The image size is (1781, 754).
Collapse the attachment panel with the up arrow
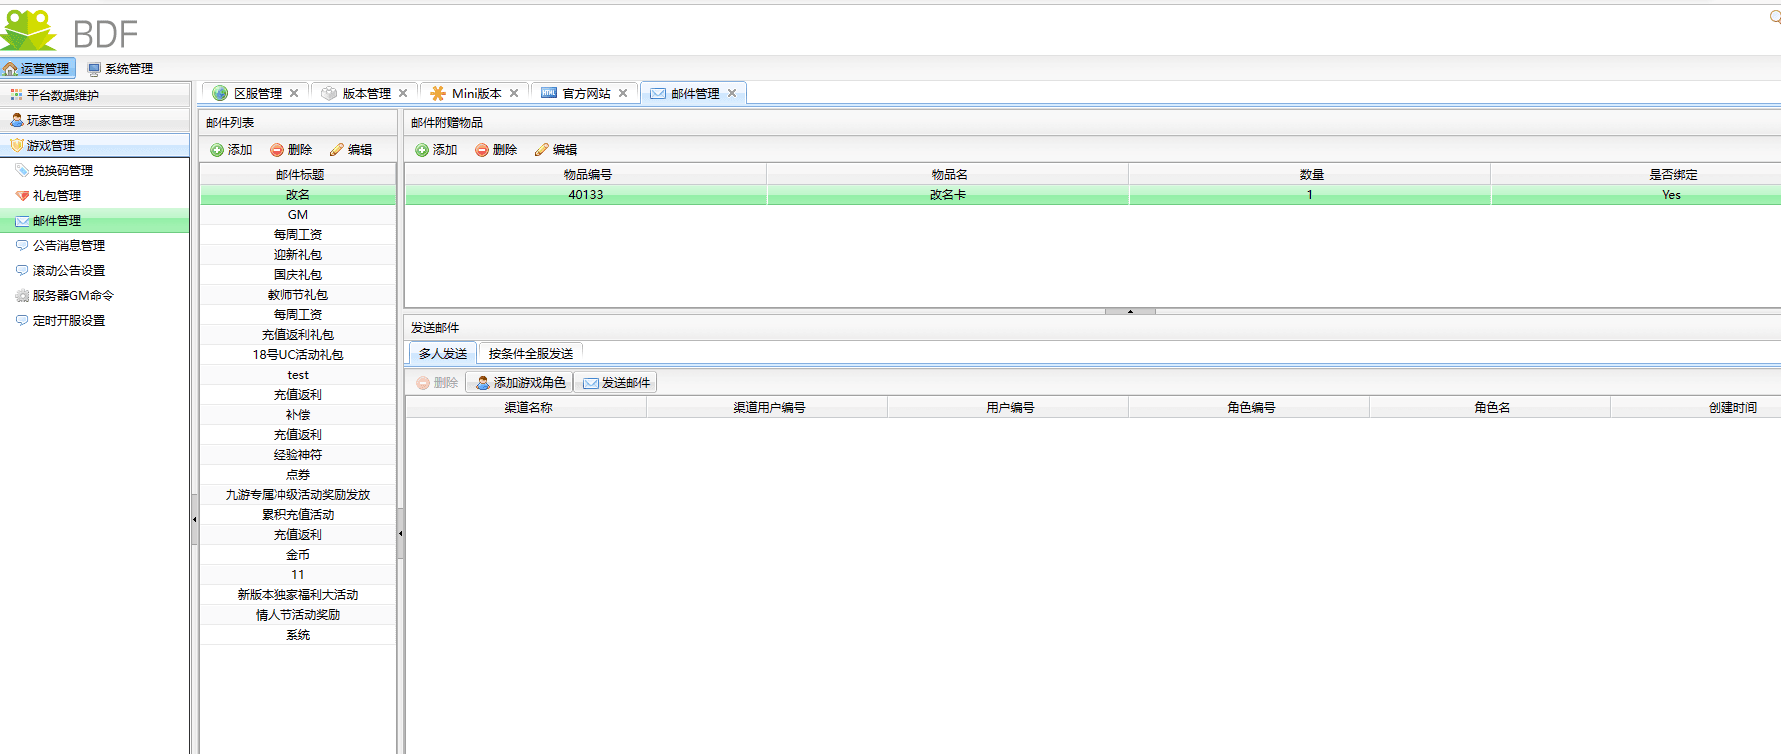click(x=1130, y=311)
